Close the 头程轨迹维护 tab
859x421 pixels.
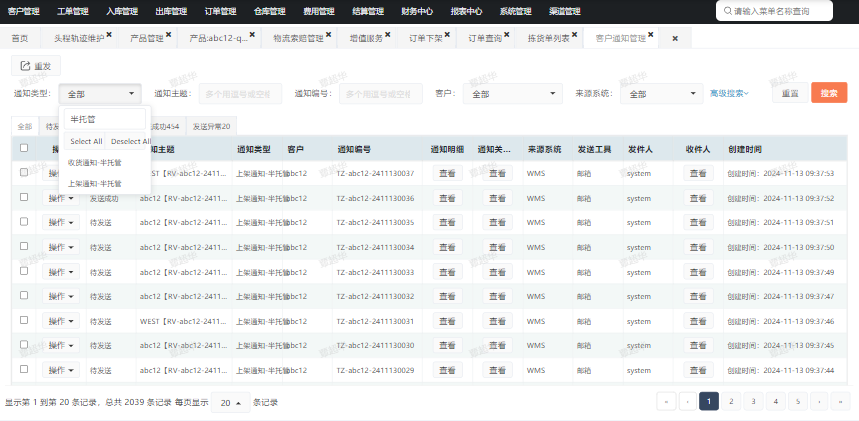coord(109,35)
